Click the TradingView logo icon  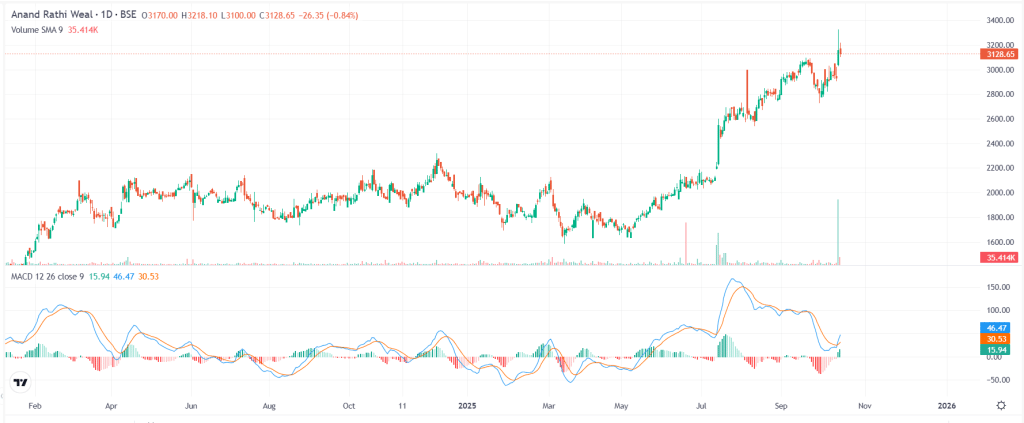tap(20, 383)
